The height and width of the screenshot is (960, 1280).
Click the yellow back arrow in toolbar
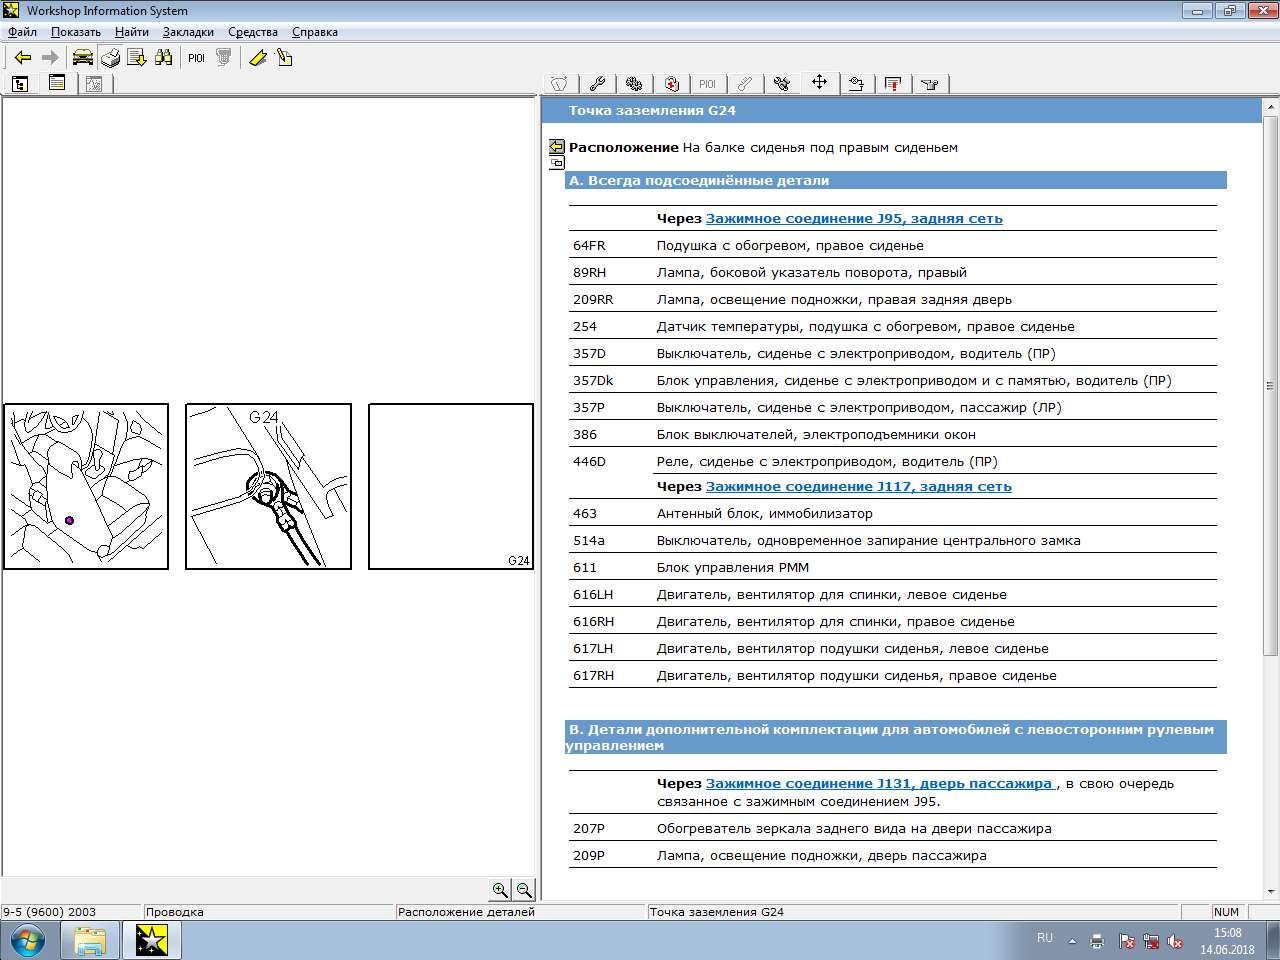click(22, 58)
